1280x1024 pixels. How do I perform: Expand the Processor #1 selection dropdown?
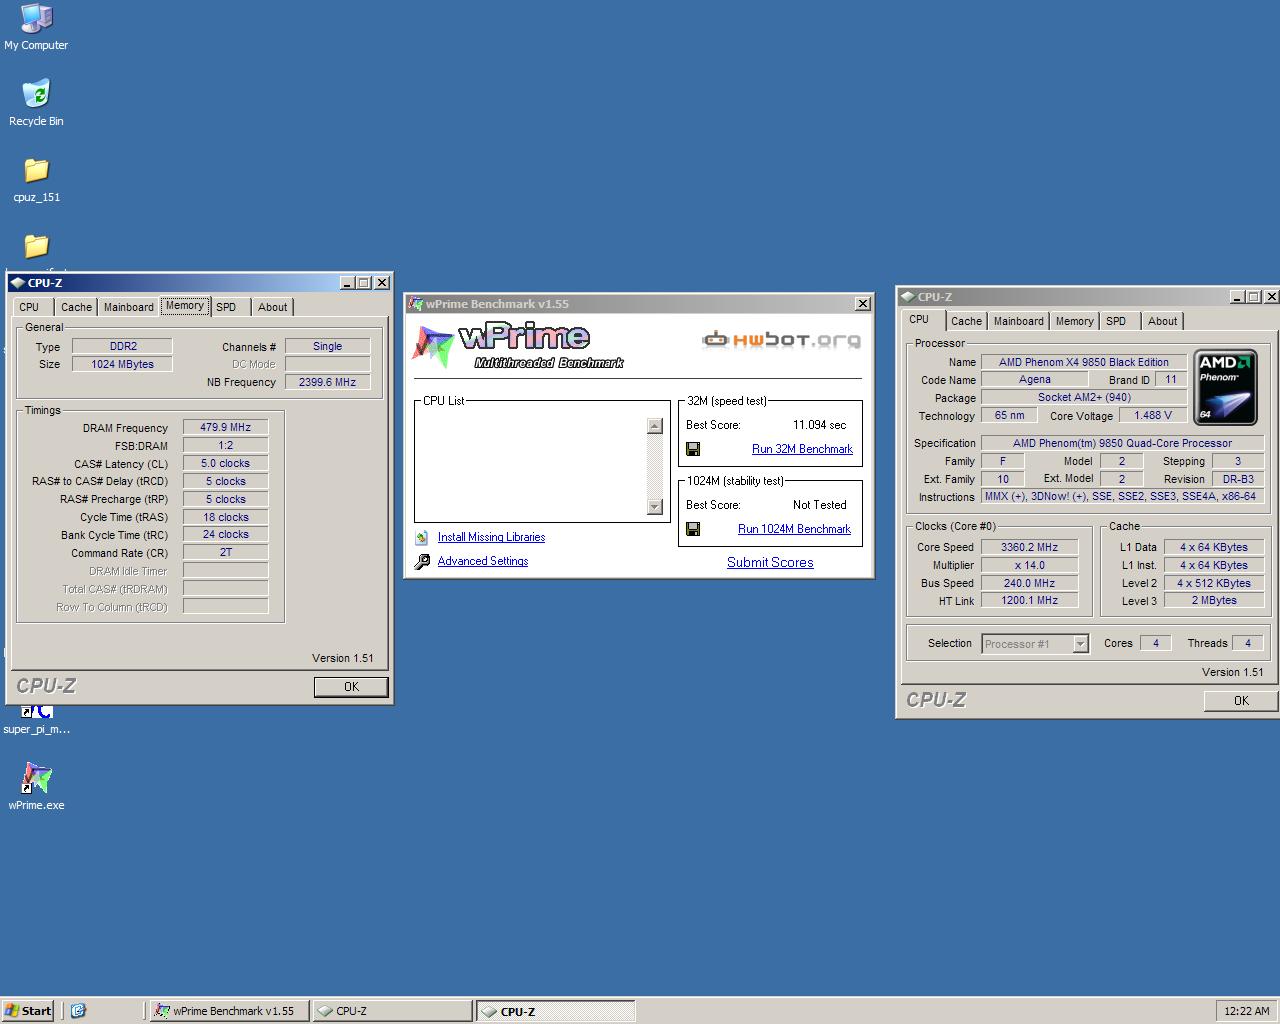coord(1080,644)
